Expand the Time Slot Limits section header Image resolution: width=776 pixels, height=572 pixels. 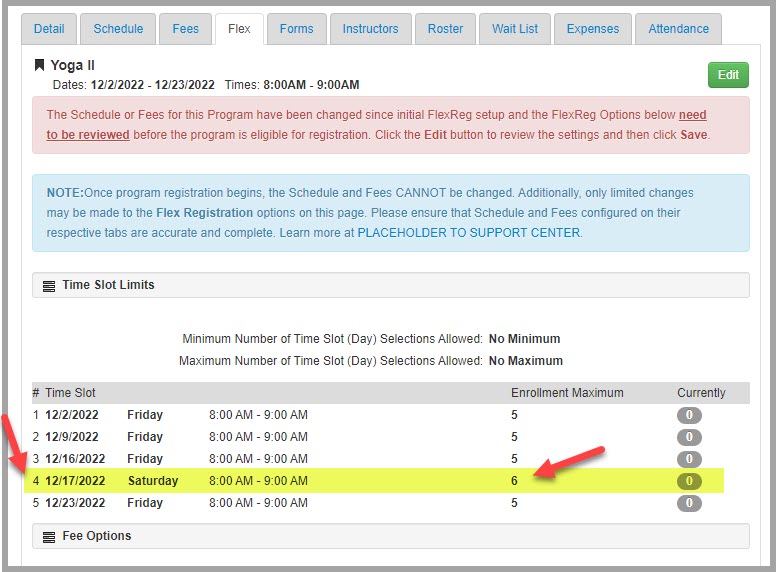pos(390,285)
